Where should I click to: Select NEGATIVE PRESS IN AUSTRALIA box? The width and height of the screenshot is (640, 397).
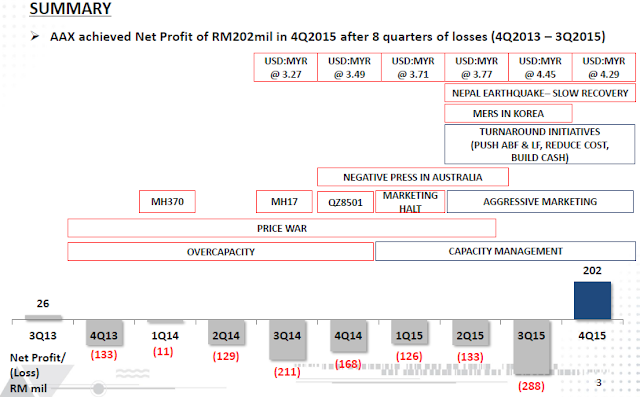tap(413, 177)
